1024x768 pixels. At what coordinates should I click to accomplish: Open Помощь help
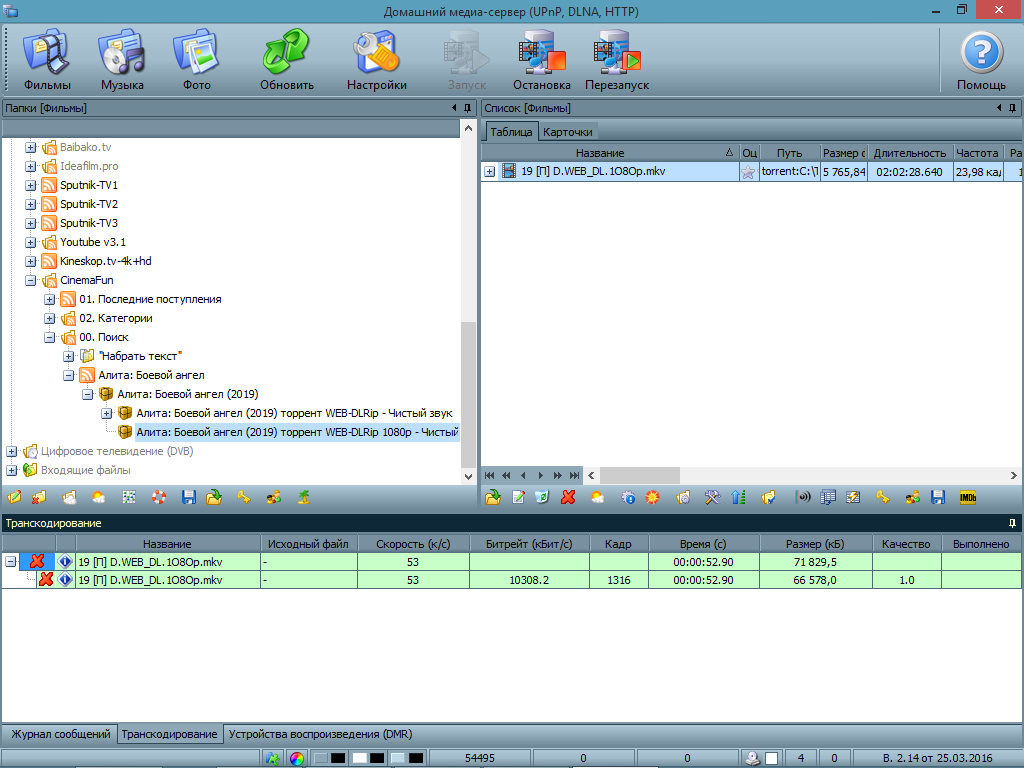click(981, 59)
